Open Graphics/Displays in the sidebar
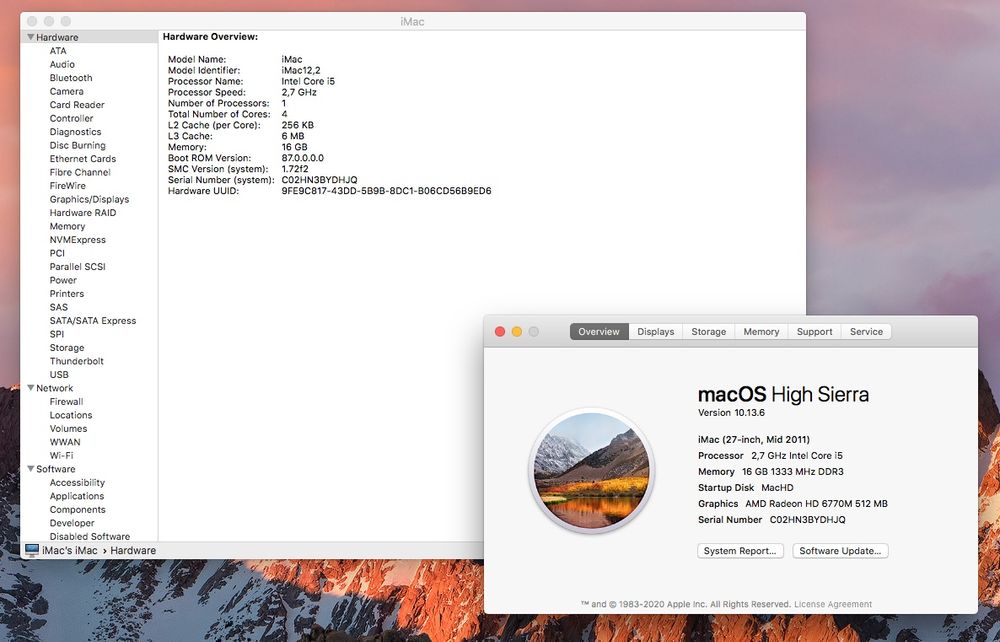Image resolution: width=1000 pixels, height=642 pixels. [89, 200]
